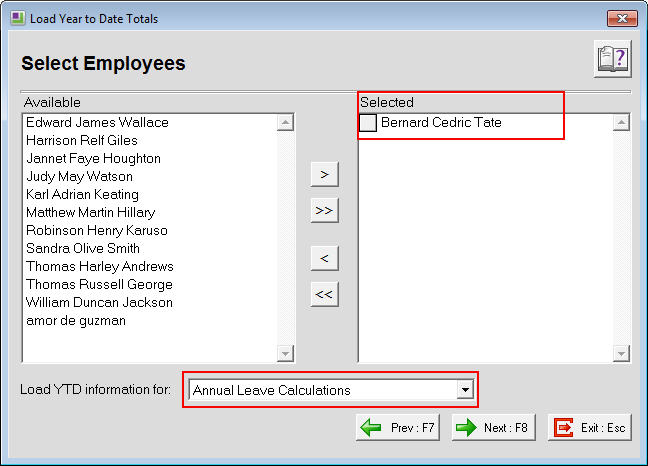Viewport: 648px width, 466px height.
Task: Click Selected list scroll up arrow
Action: click(x=621, y=122)
